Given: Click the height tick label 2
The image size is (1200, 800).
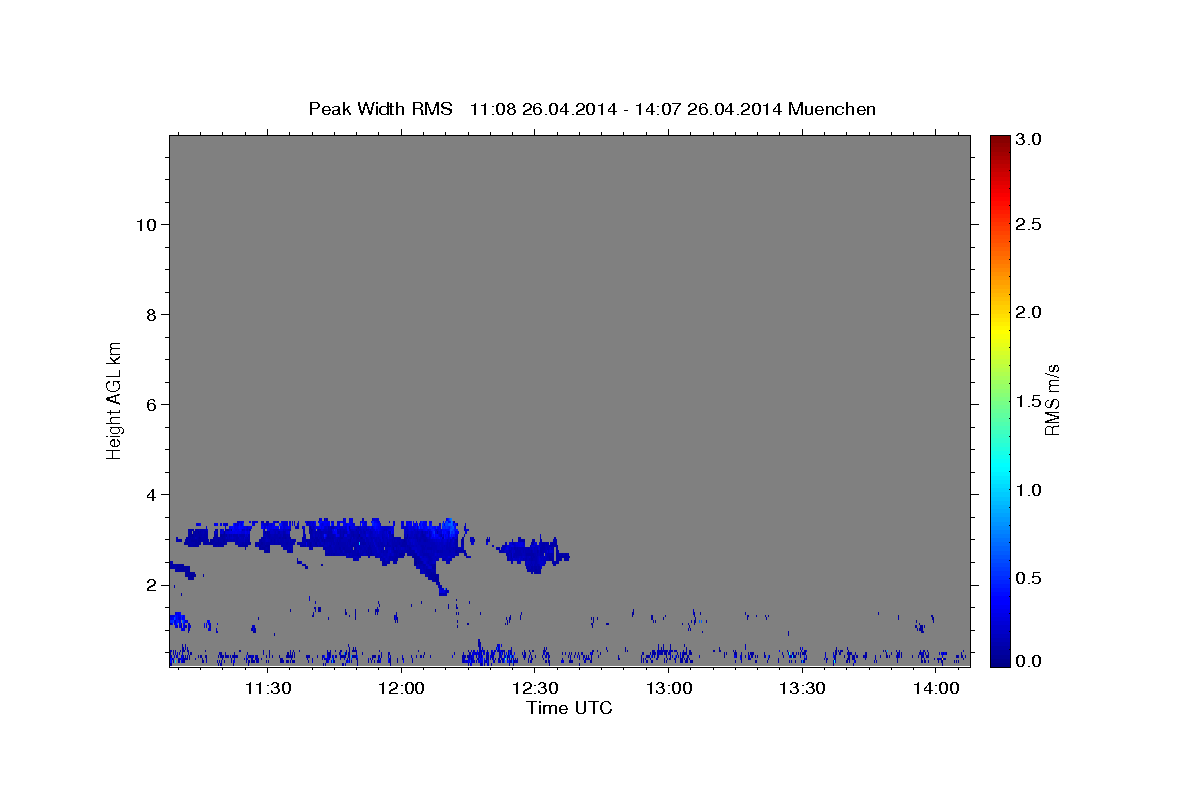Looking at the screenshot, I should coord(150,584).
